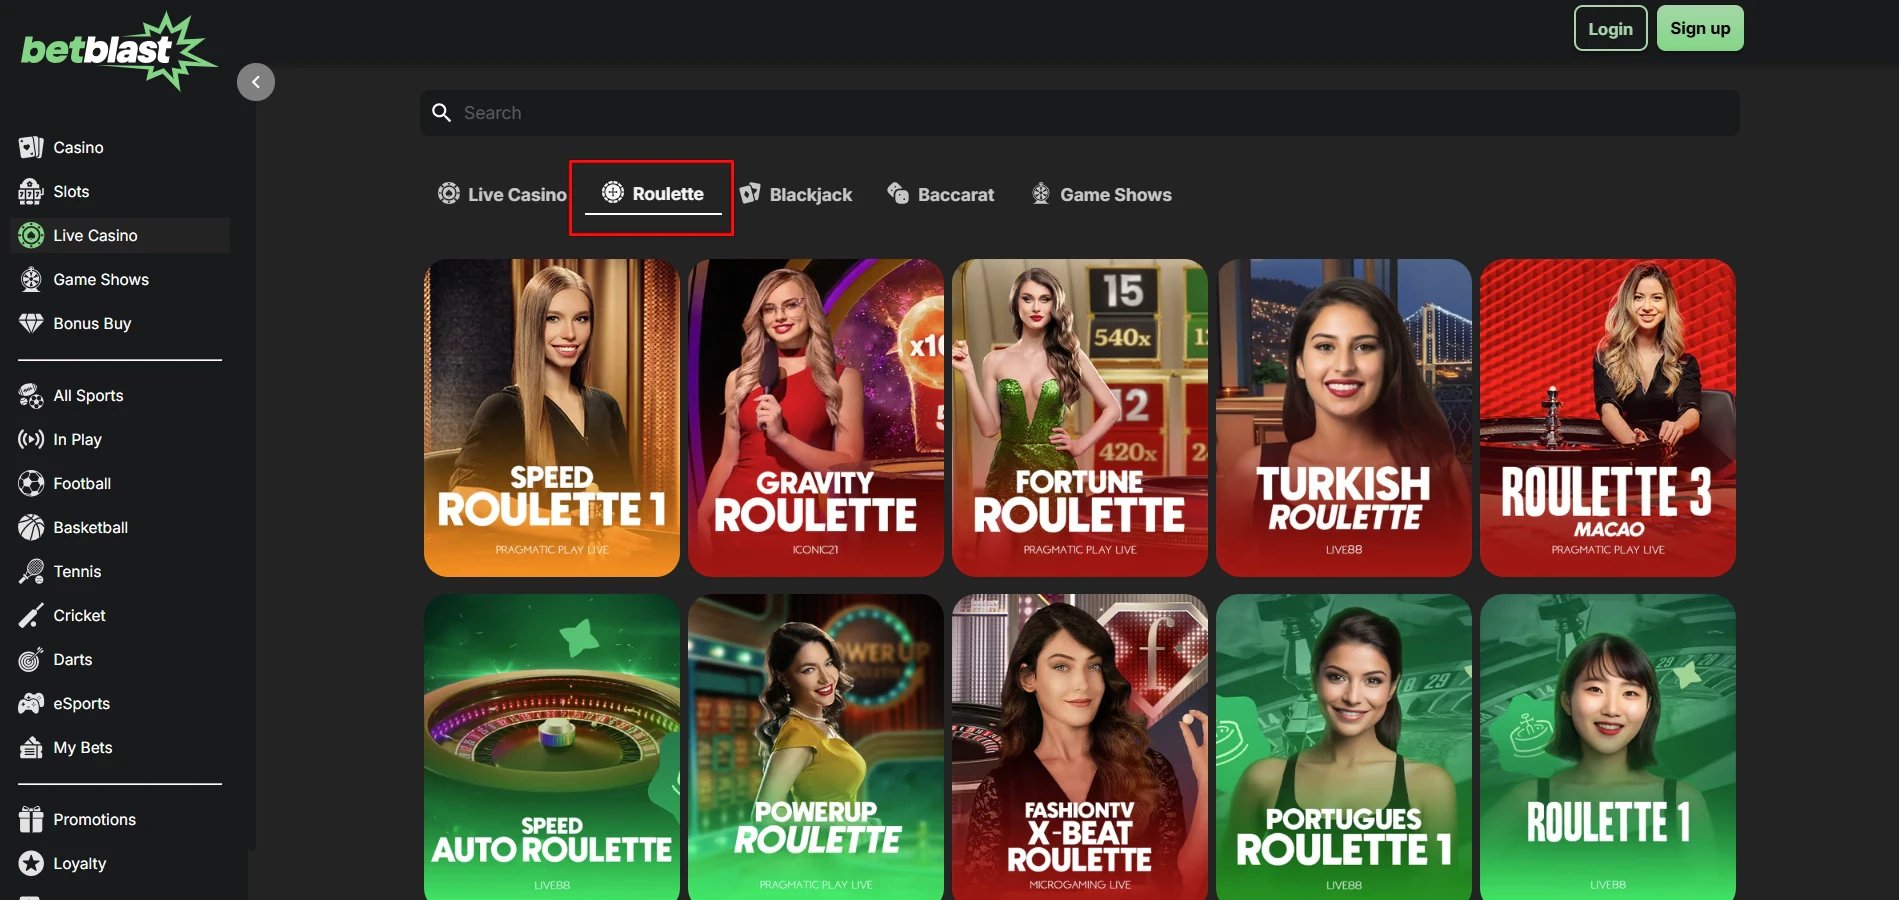Switch to the Live Casino tab
This screenshot has height=900, width=1899.
coord(502,194)
